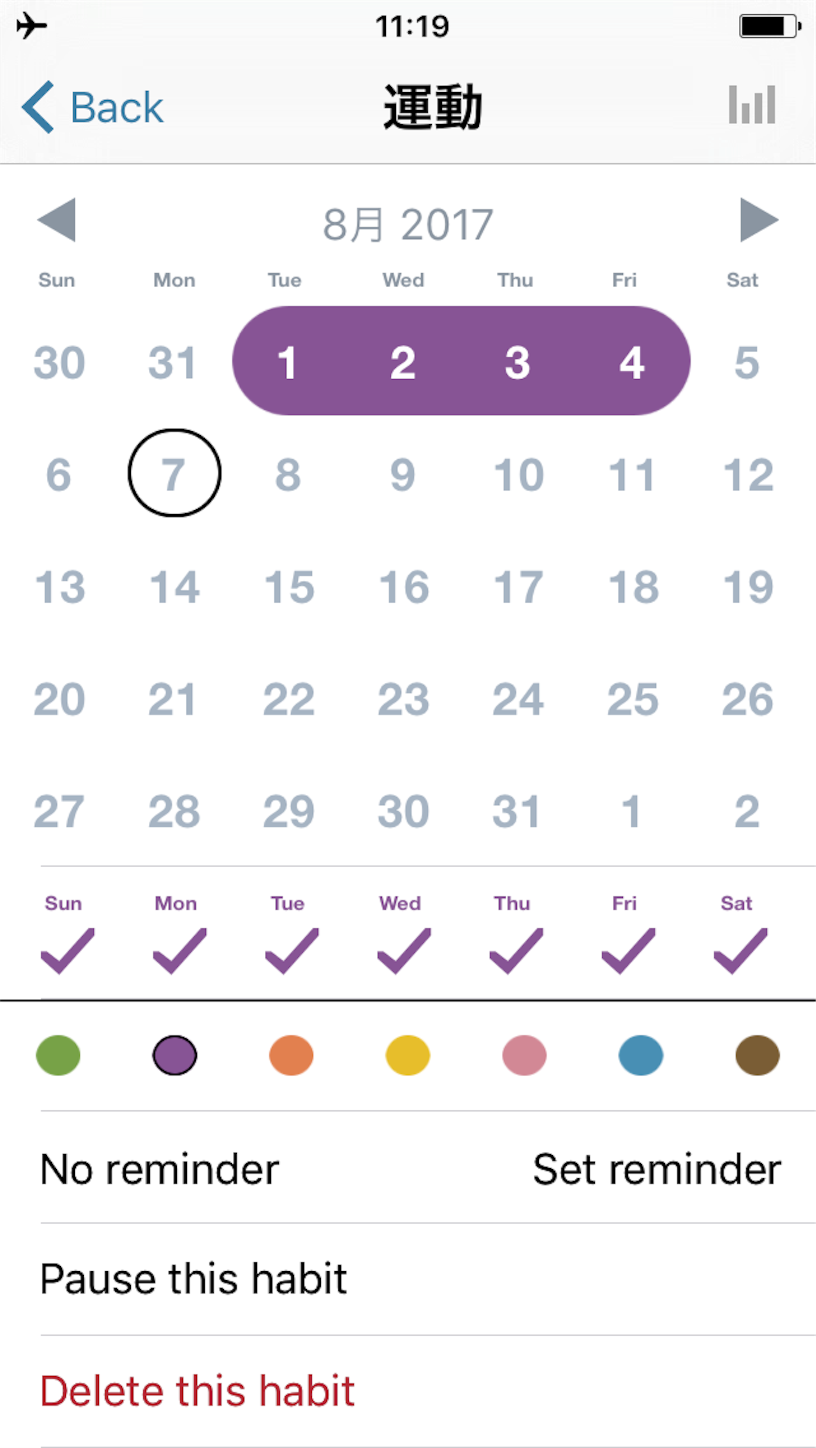
Task: Select circled day 7 in calendar
Action: 174,473
